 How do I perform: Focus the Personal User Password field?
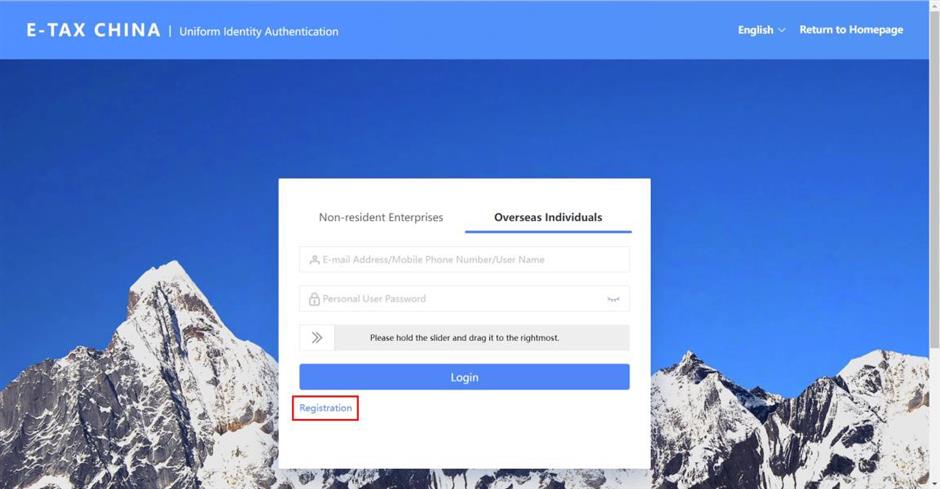click(465, 298)
